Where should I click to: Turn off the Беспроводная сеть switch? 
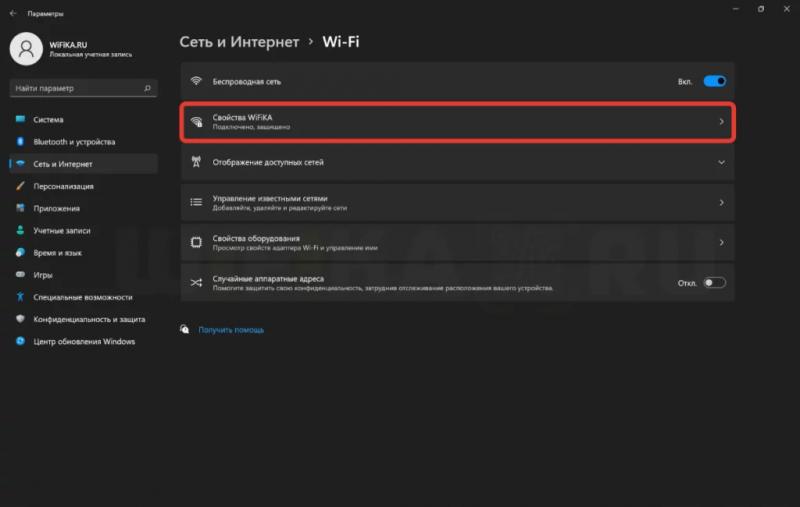[x=714, y=81]
